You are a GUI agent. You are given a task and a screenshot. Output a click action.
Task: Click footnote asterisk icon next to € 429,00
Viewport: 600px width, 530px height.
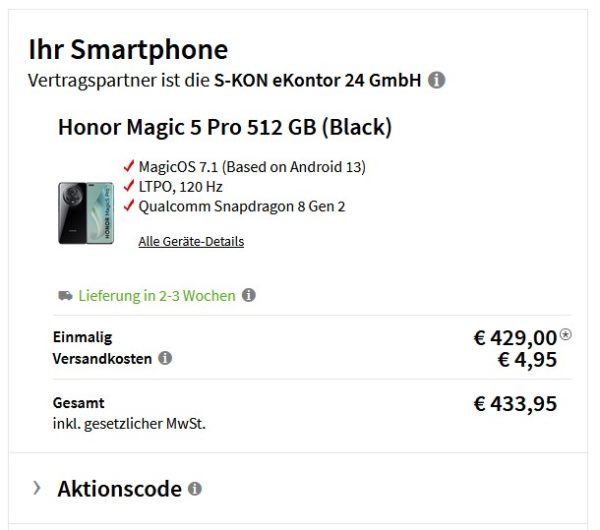tap(565, 335)
